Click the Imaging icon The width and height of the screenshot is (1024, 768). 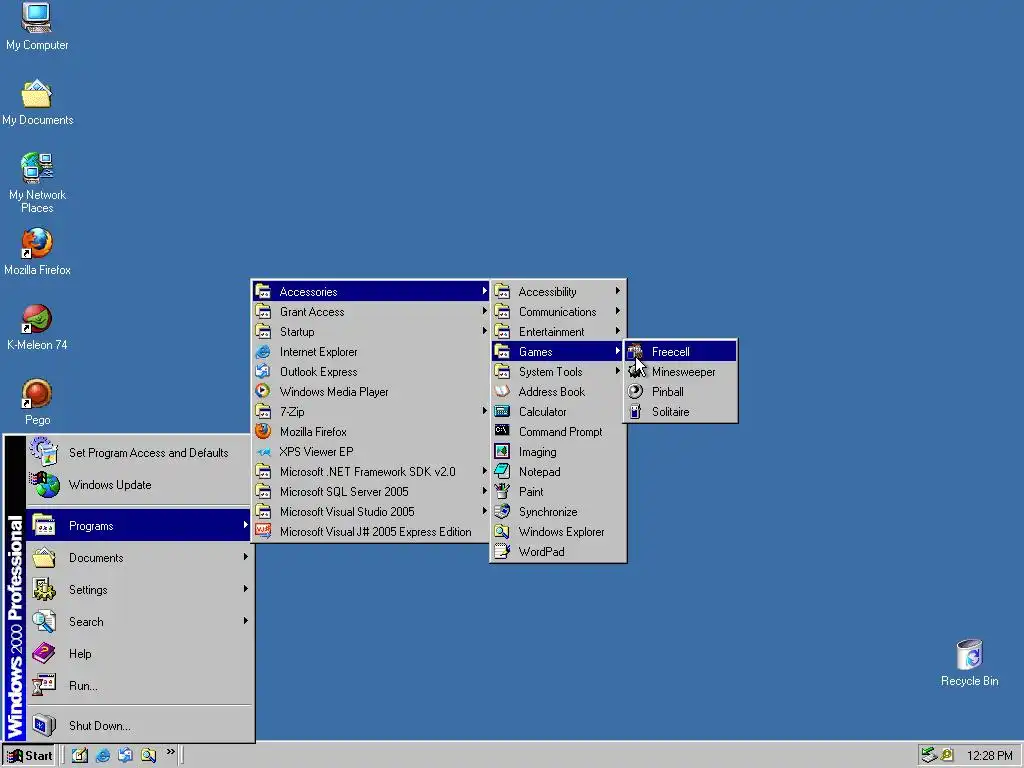point(502,451)
